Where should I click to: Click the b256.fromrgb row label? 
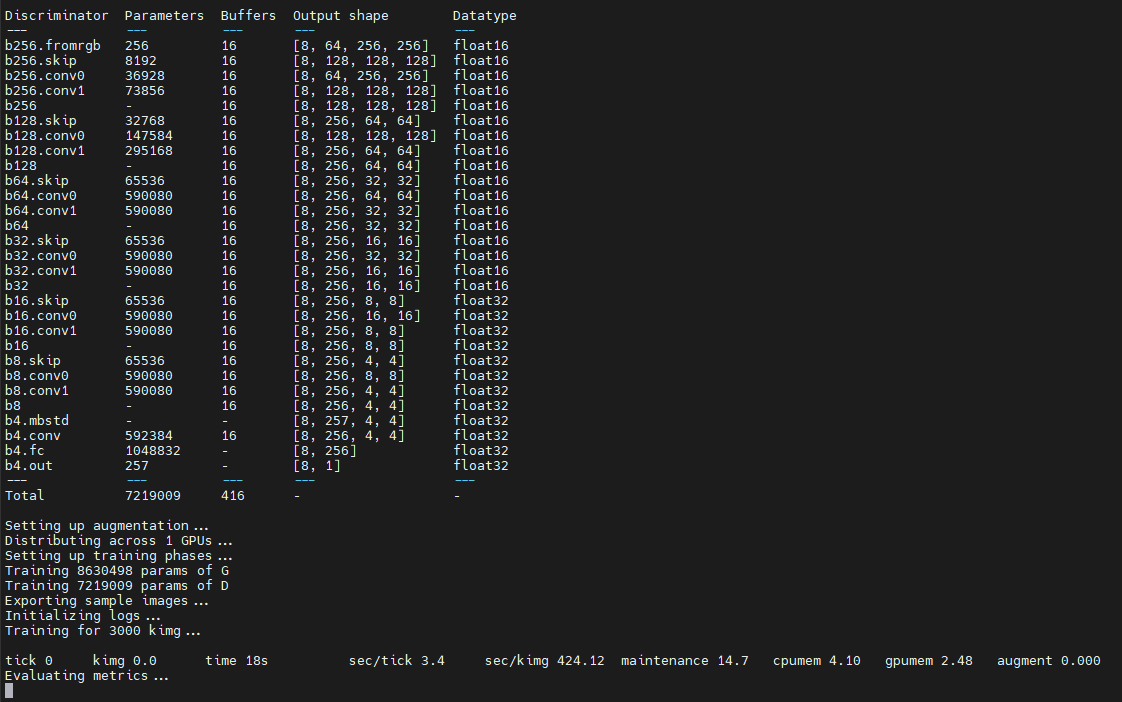click(53, 45)
